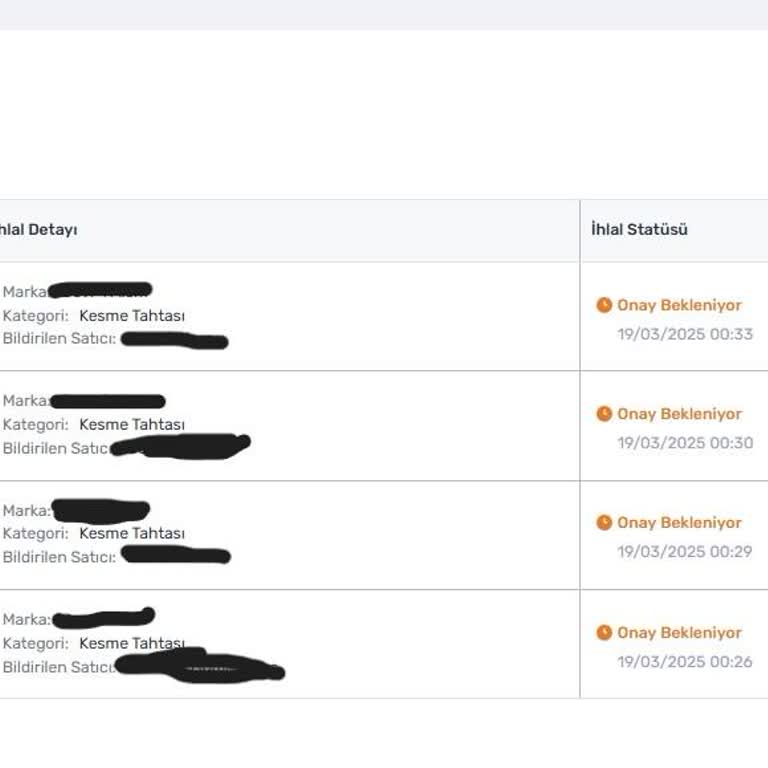The width and height of the screenshot is (768, 768).
Task: Click Kesme Tahtası category in the third row
Action: click(132, 534)
